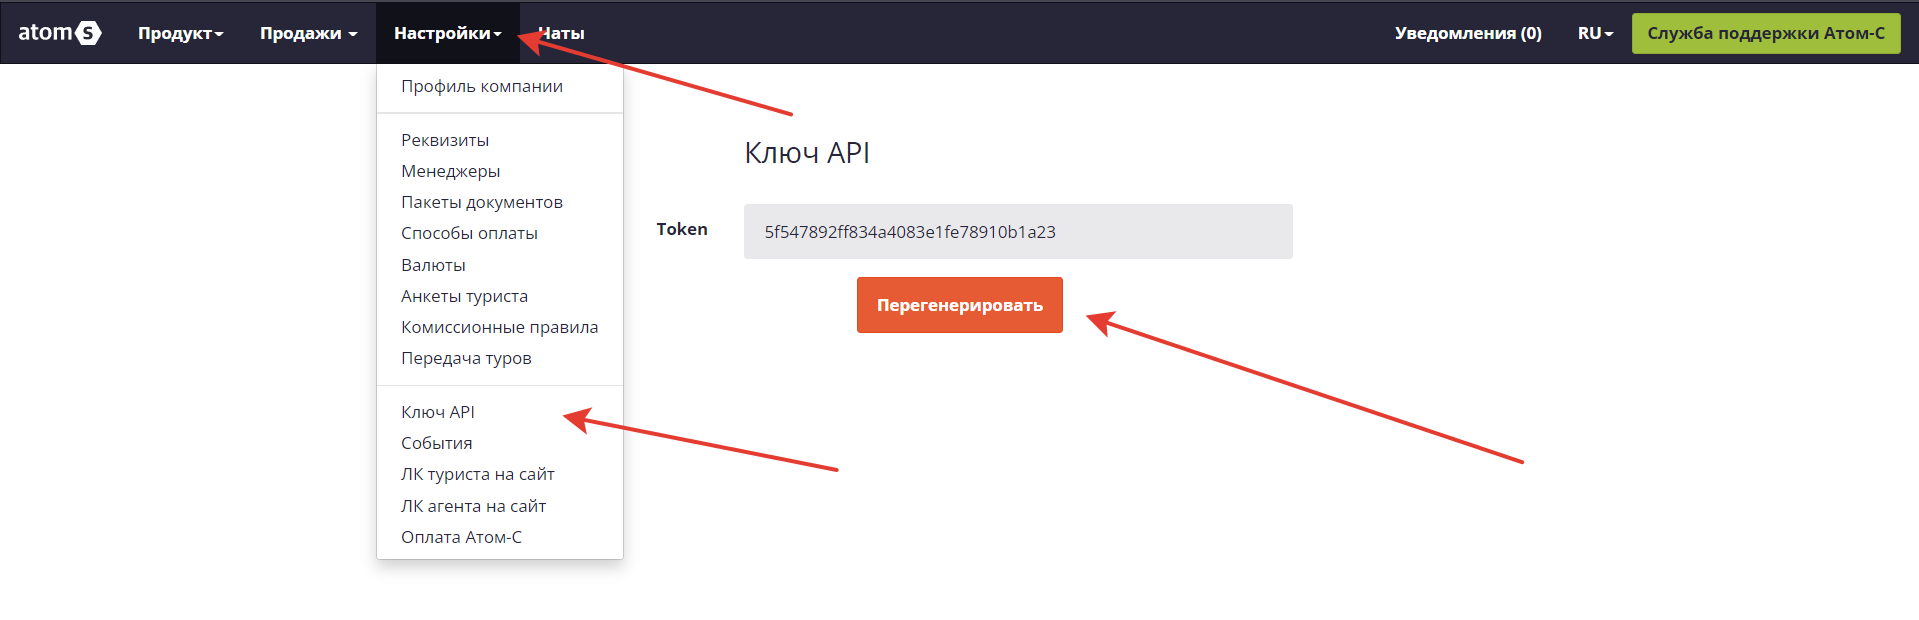Open Комиссионные правила entry
The height and width of the screenshot is (620, 1919).
[500, 327]
